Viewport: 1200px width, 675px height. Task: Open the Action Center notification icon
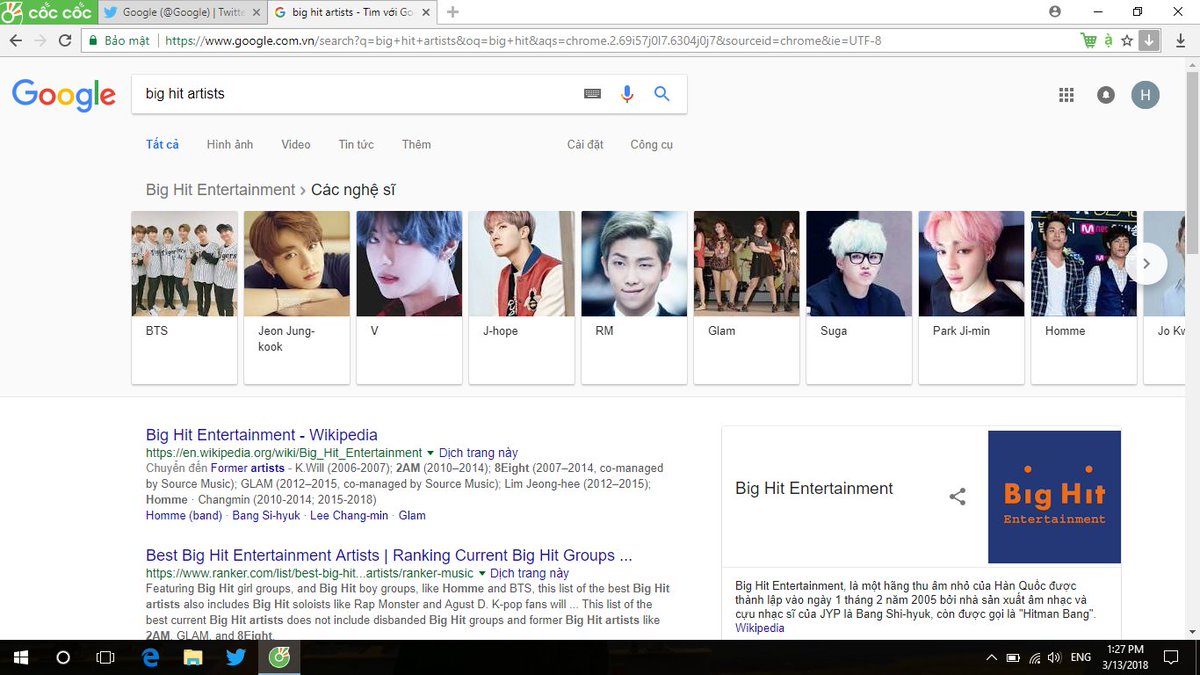1171,657
